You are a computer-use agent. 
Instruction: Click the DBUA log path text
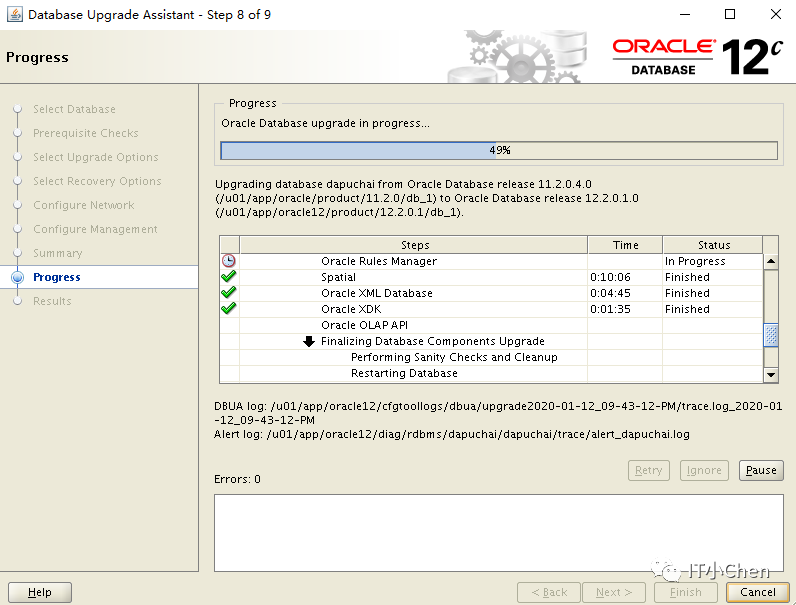click(x=498, y=413)
